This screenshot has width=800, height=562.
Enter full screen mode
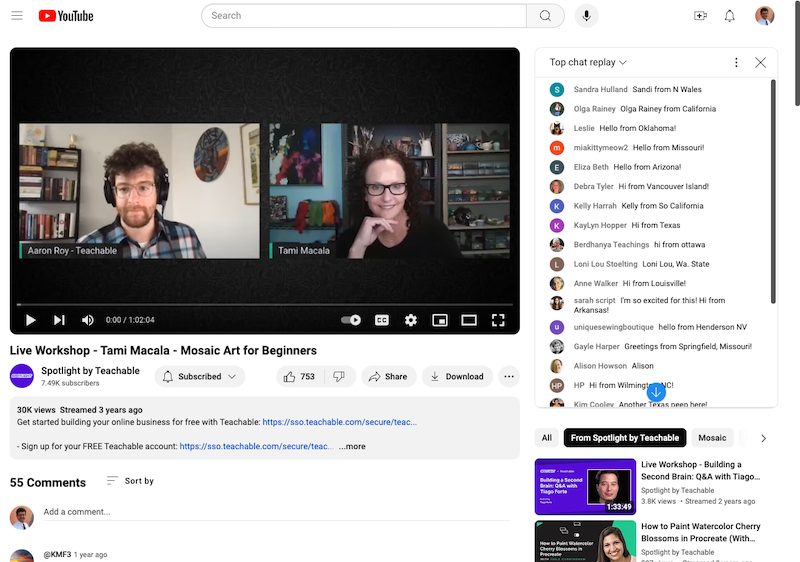[x=498, y=320]
